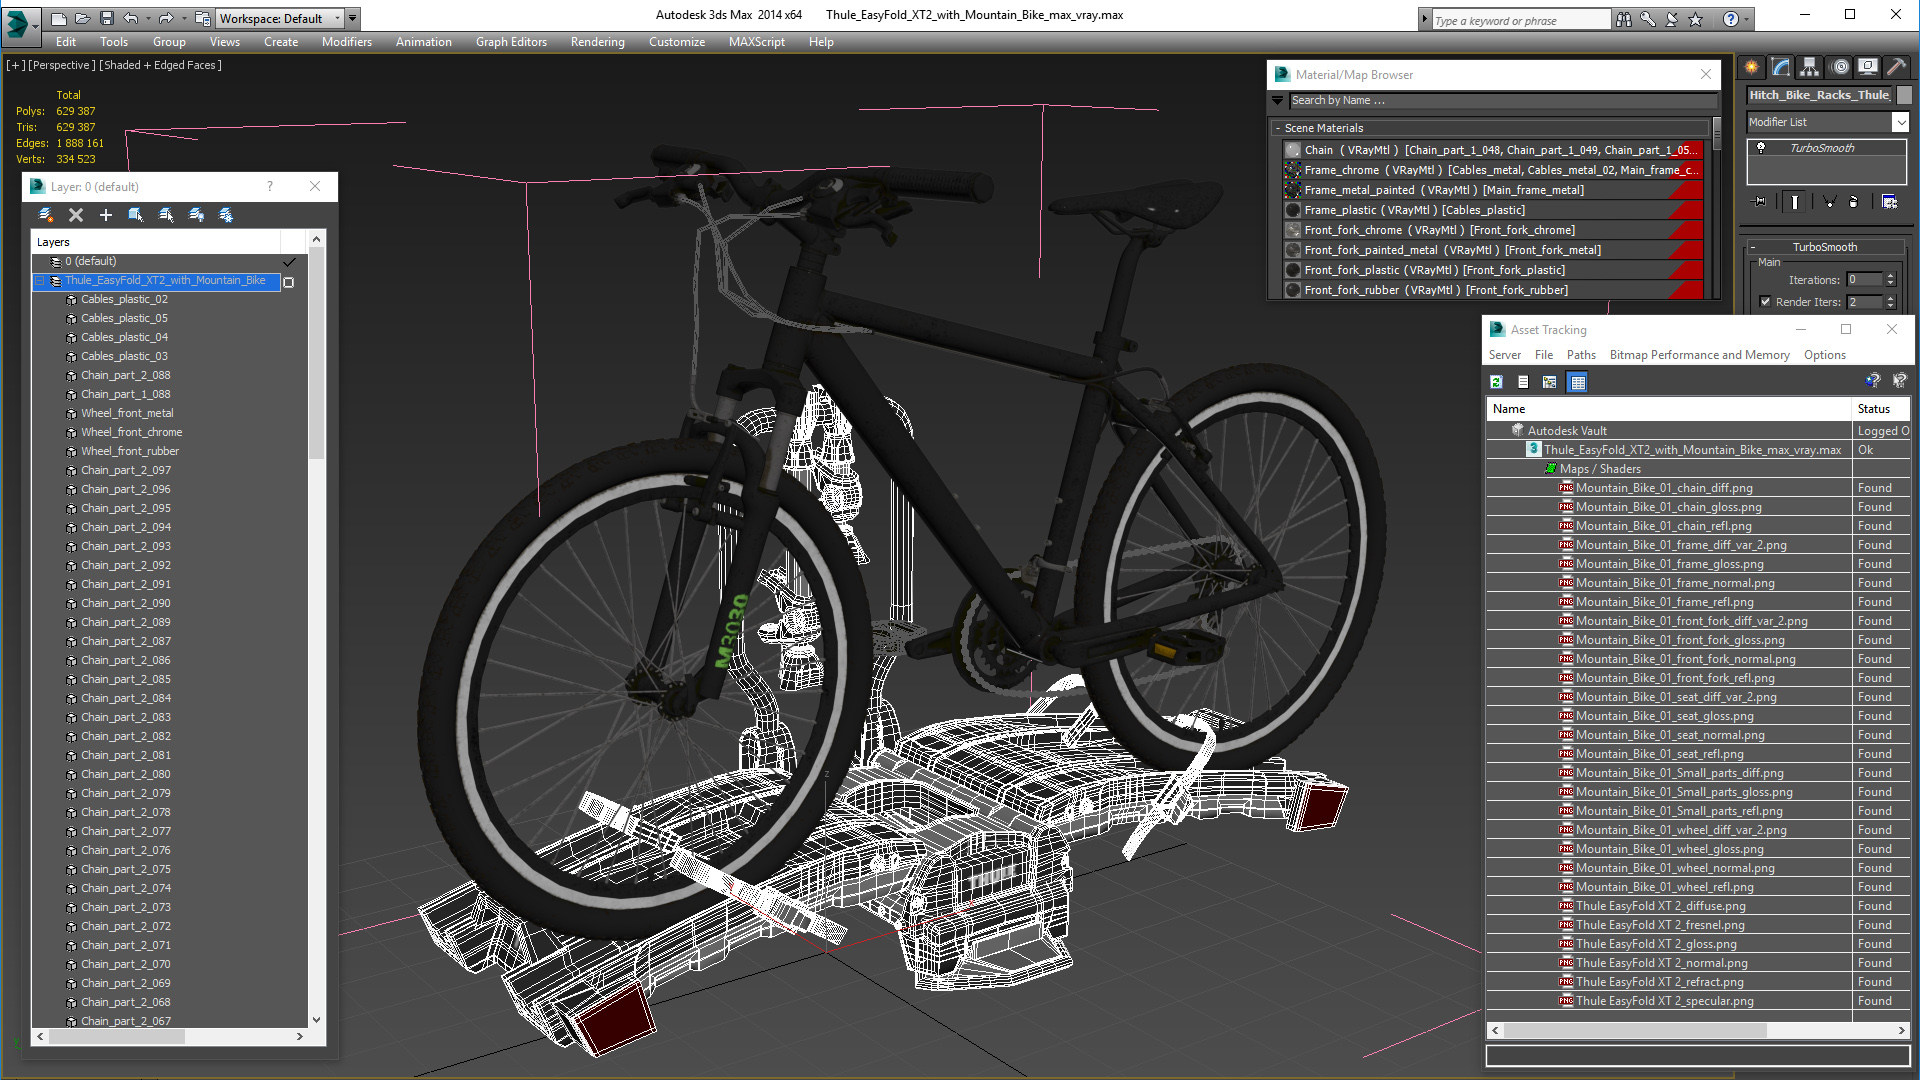Viewport: 1920px width, 1080px height.
Task: Open the MAXScript menu
Action: coord(757,42)
